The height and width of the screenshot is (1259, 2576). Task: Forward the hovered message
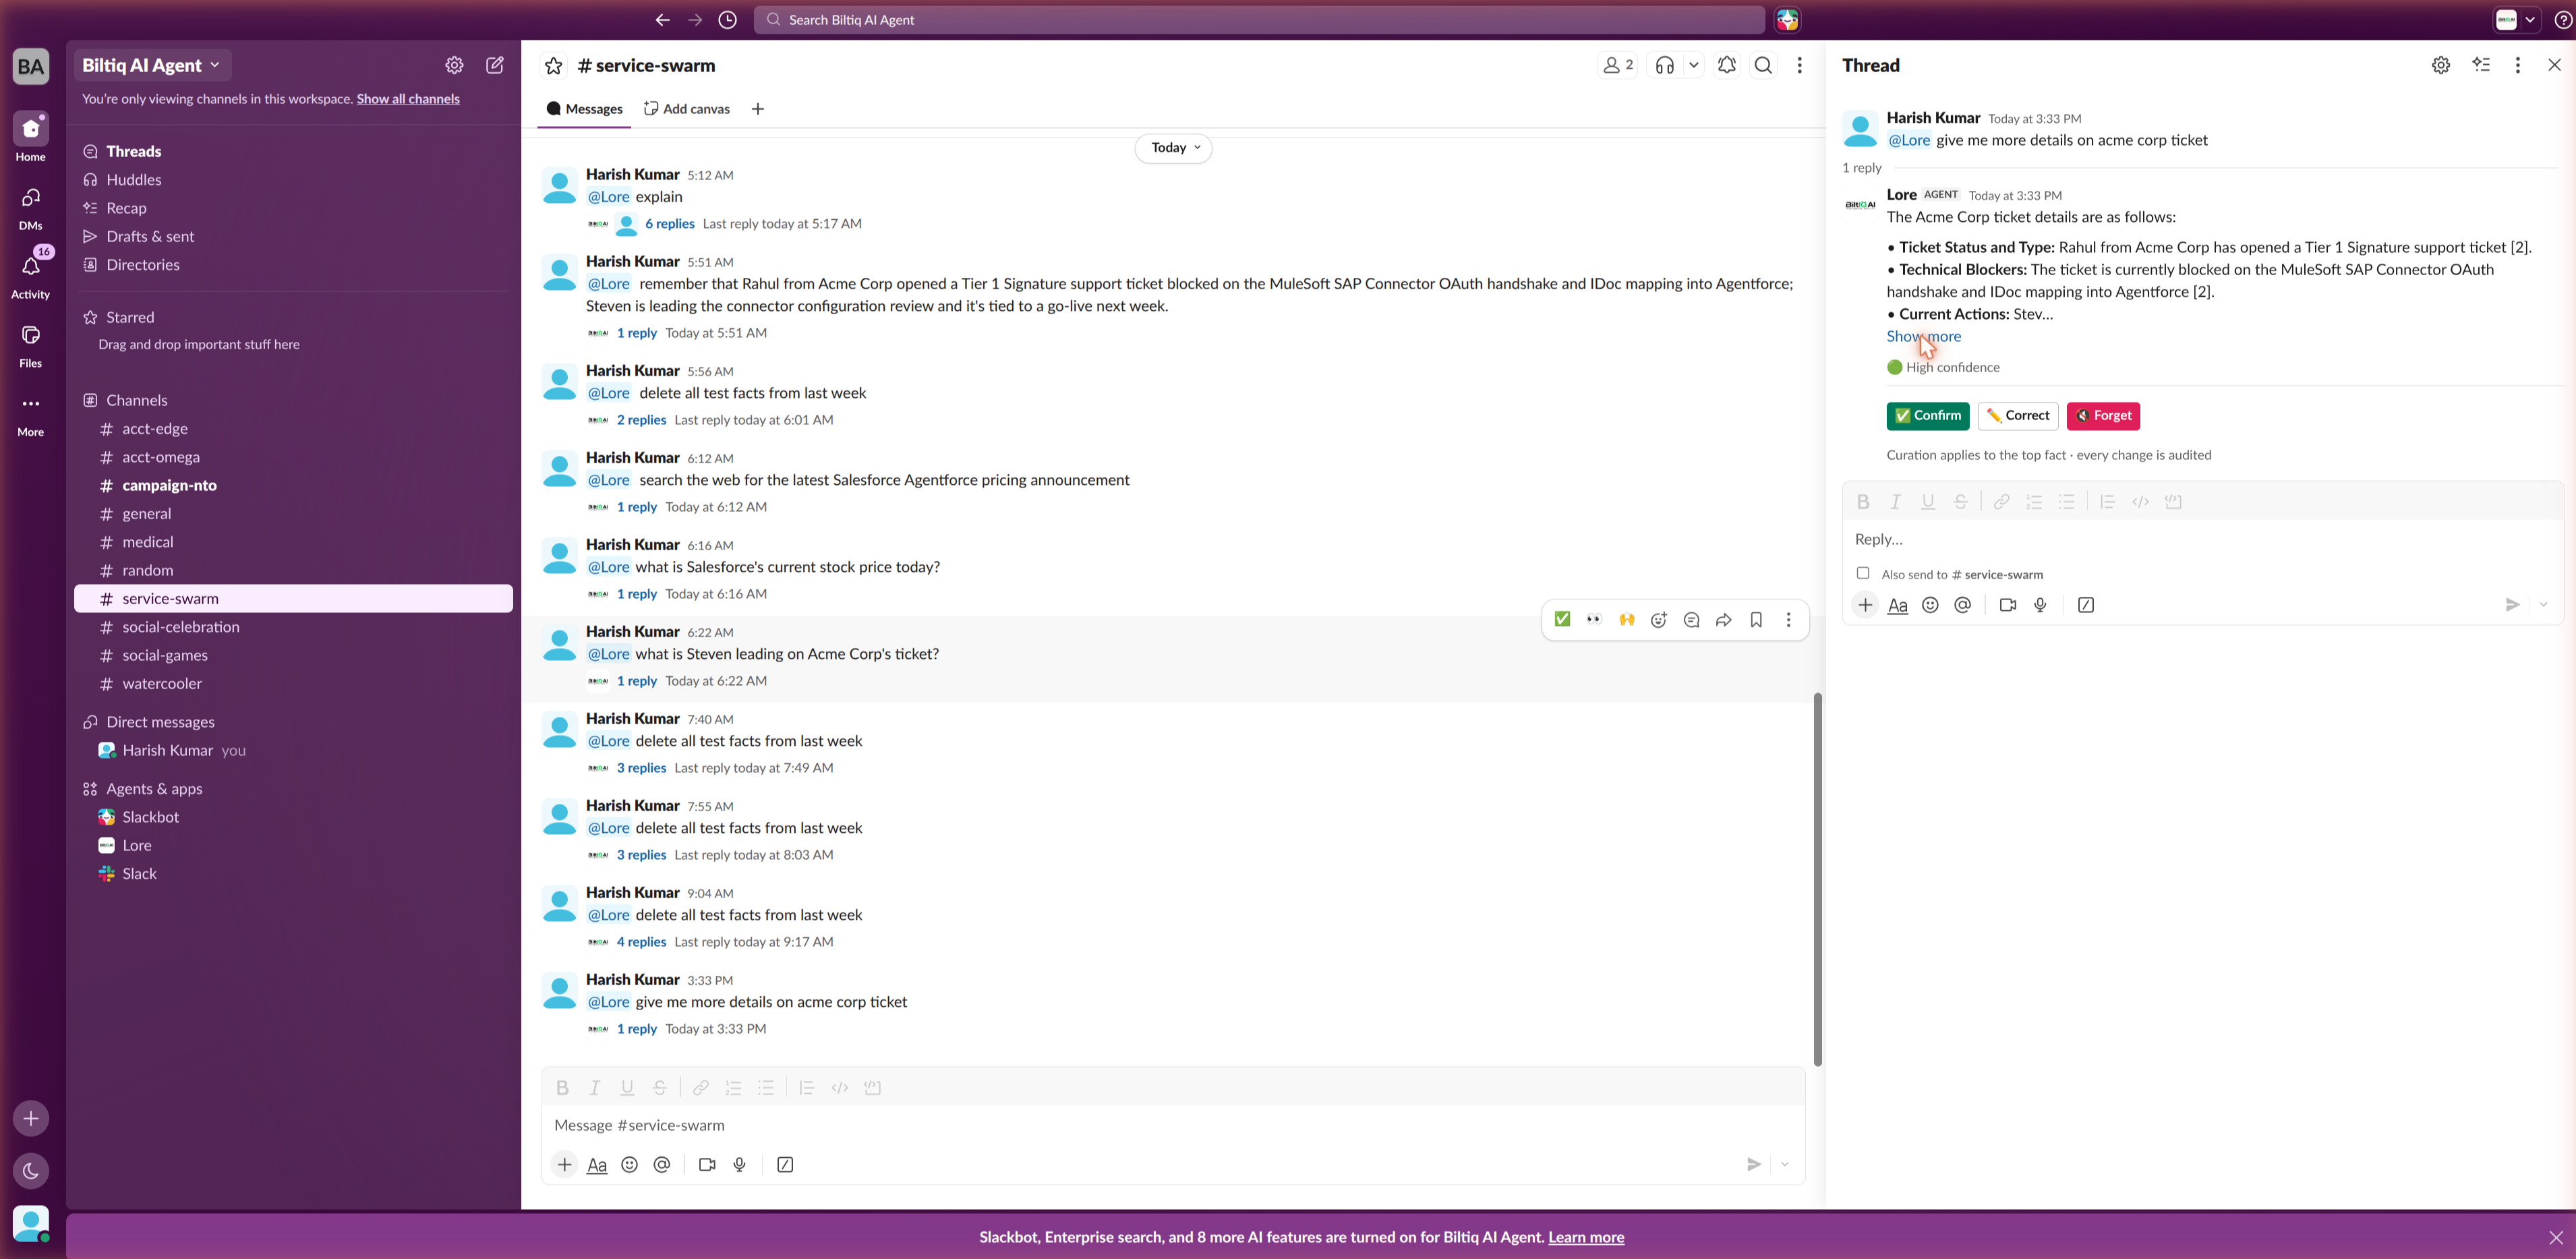pyautogui.click(x=1724, y=620)
